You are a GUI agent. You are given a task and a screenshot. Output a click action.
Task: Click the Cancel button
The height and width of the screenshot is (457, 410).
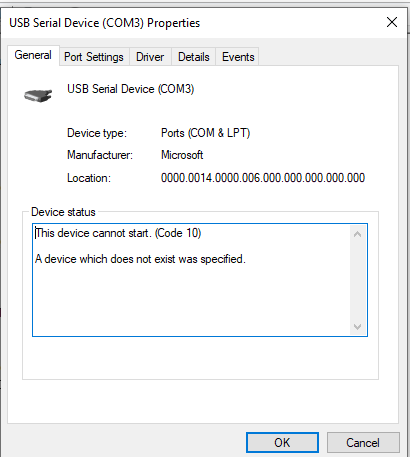(x=363, y=443)
